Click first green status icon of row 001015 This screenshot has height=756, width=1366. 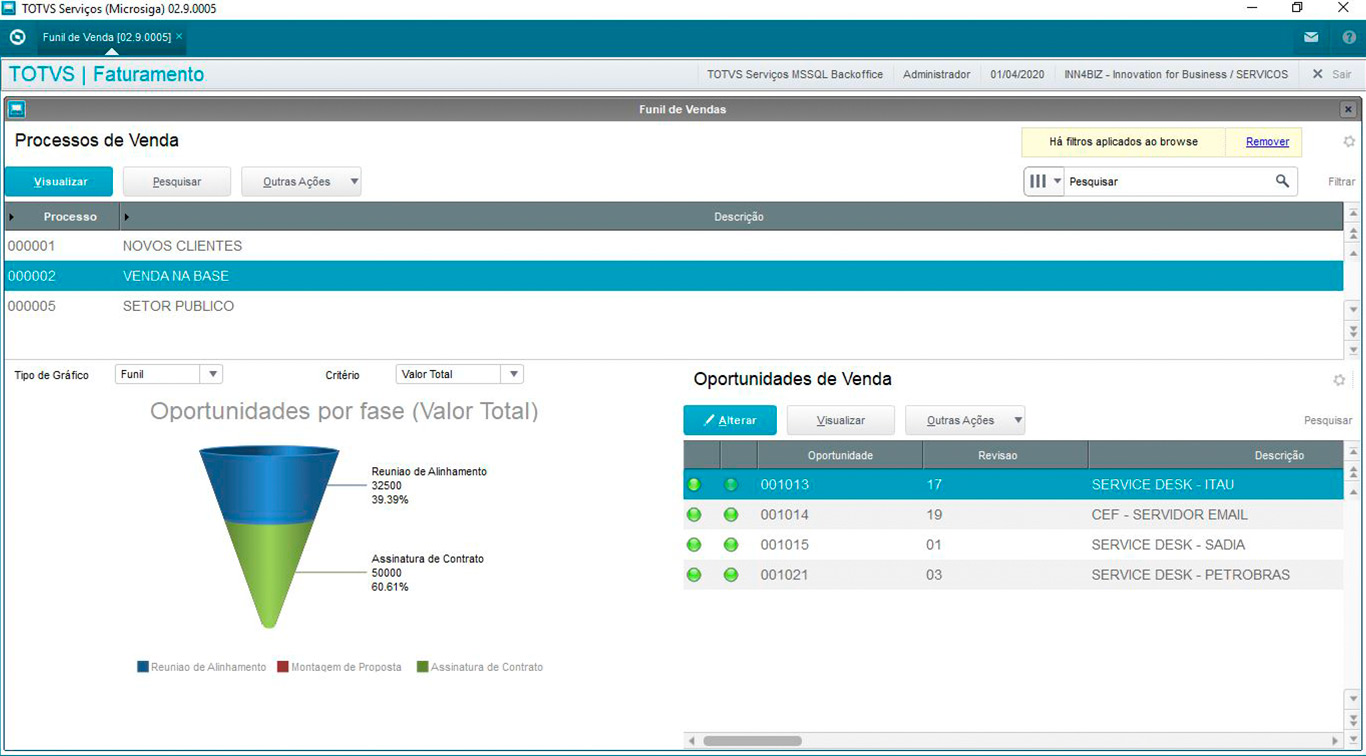point(694,545)
